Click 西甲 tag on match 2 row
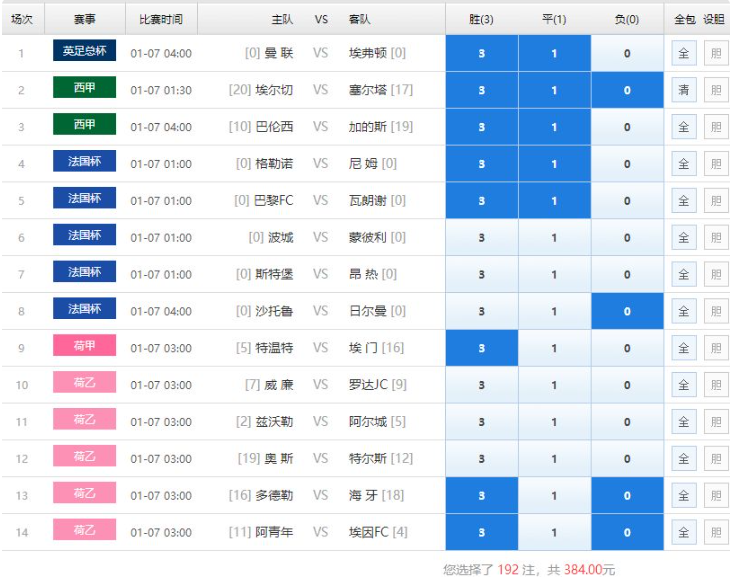 (84, 87)
